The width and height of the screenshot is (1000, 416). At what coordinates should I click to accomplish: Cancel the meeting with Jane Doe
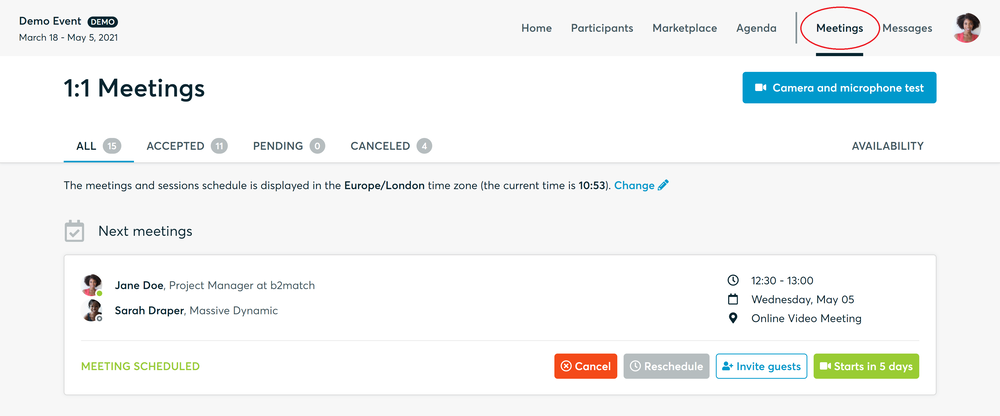(586, 366)
